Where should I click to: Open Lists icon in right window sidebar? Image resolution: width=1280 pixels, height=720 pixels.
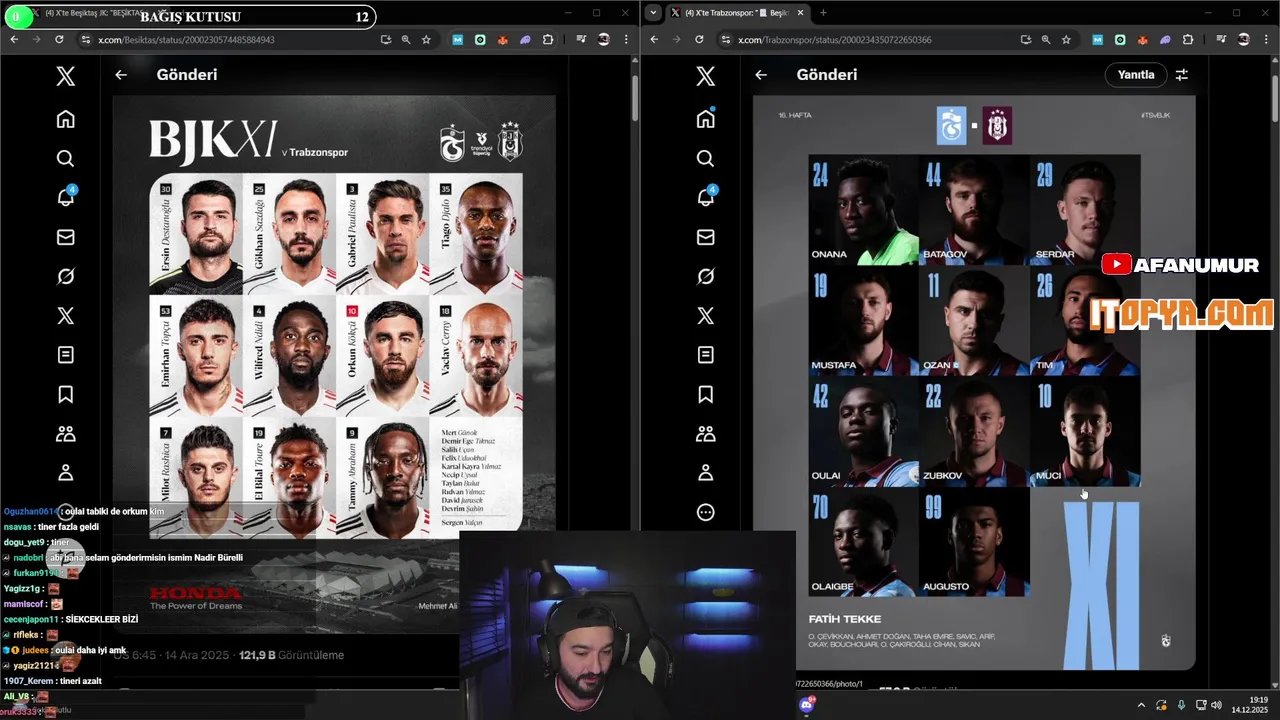click(x=705, y=355)
